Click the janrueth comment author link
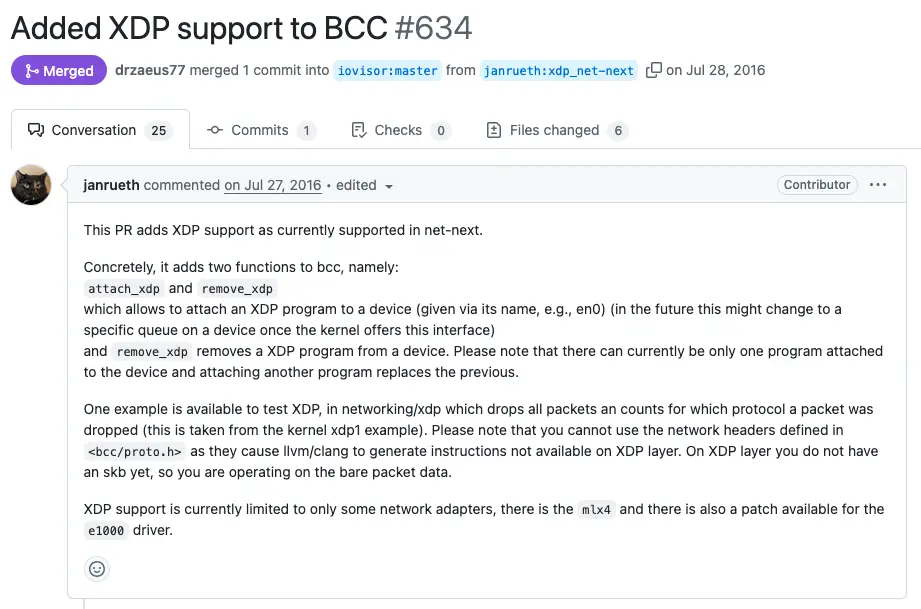921x609 pixels. pos(112,185)
